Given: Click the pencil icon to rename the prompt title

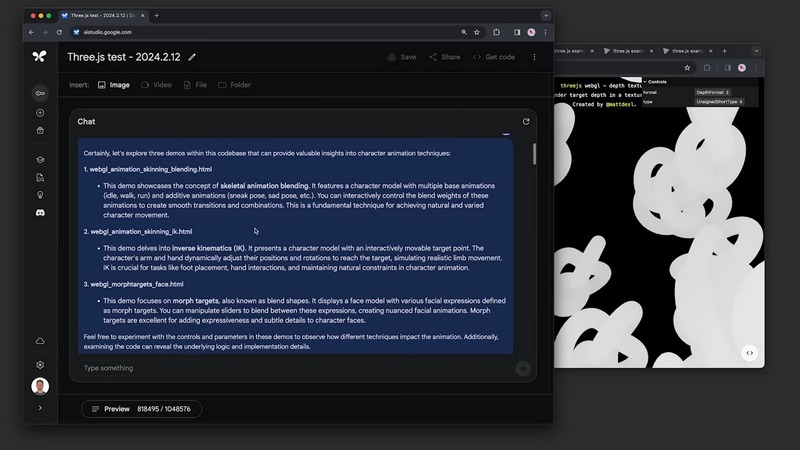Looking at the screenshot, I should (192, 57).
